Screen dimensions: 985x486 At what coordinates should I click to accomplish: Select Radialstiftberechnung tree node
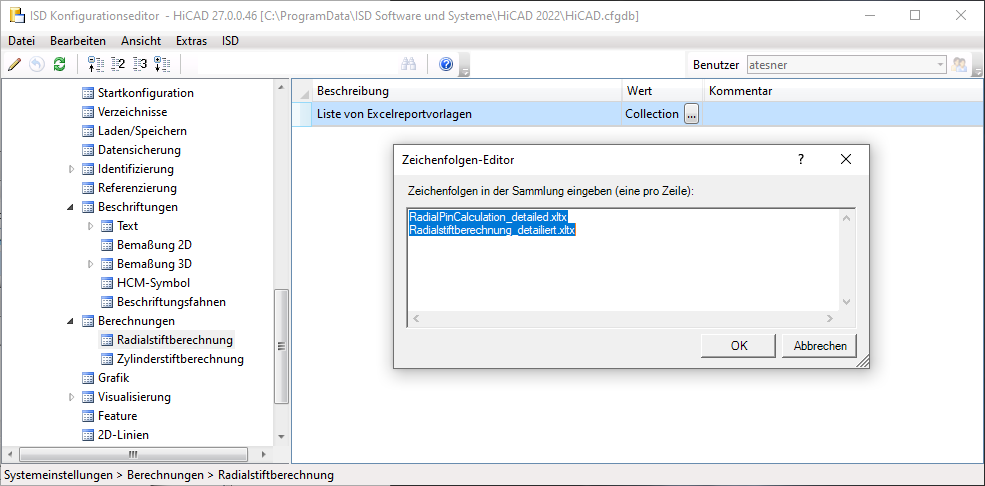(175, 340)
